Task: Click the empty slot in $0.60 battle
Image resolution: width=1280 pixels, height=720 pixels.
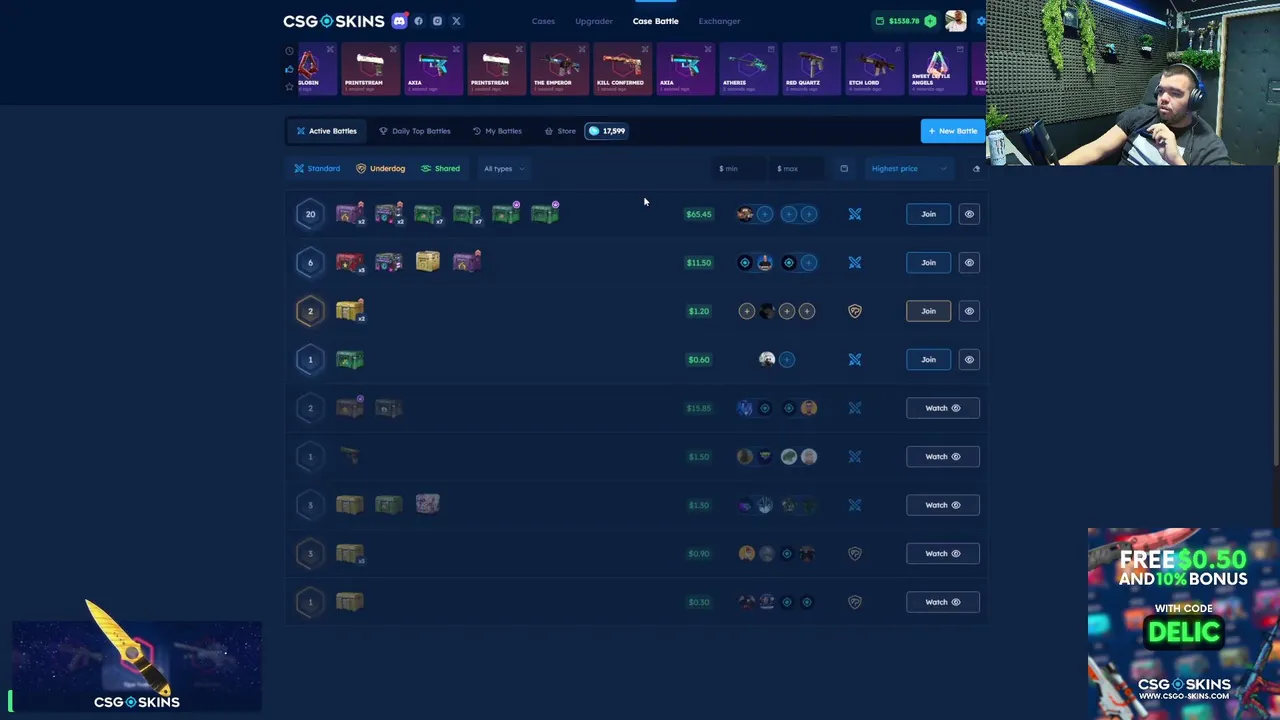Action: (787, 360)
